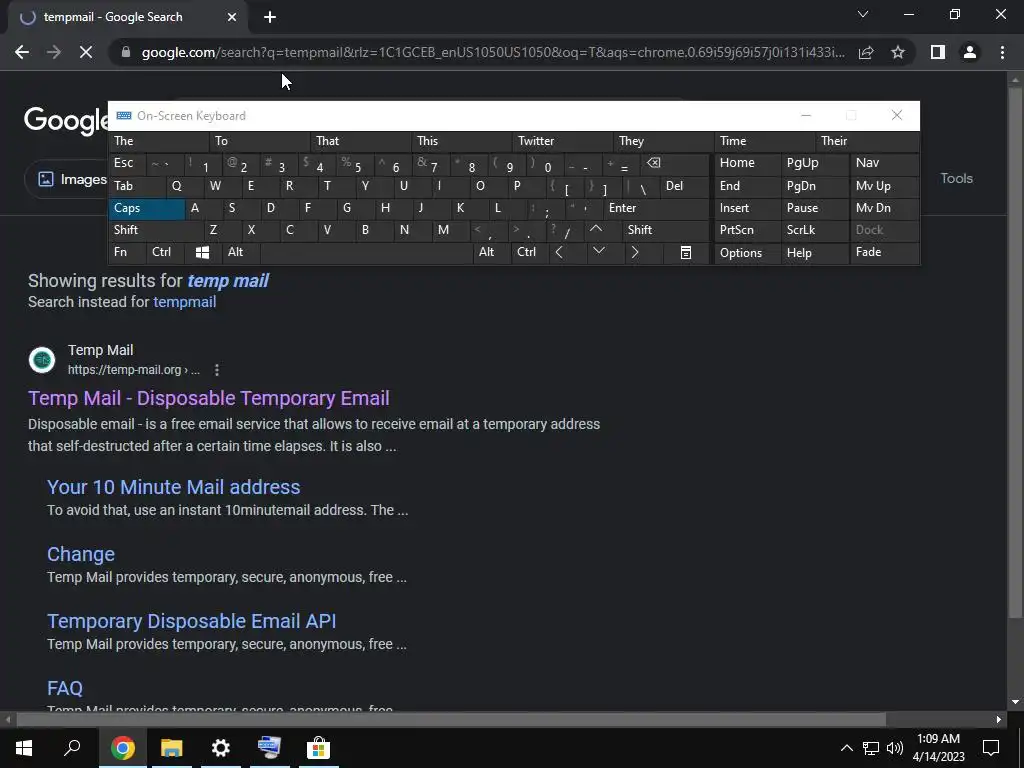Image resolution: width=1024 pixels, height=768 pixels.
Task: Click the 'temp mail' corrected query link
Action: click(228, 281)
